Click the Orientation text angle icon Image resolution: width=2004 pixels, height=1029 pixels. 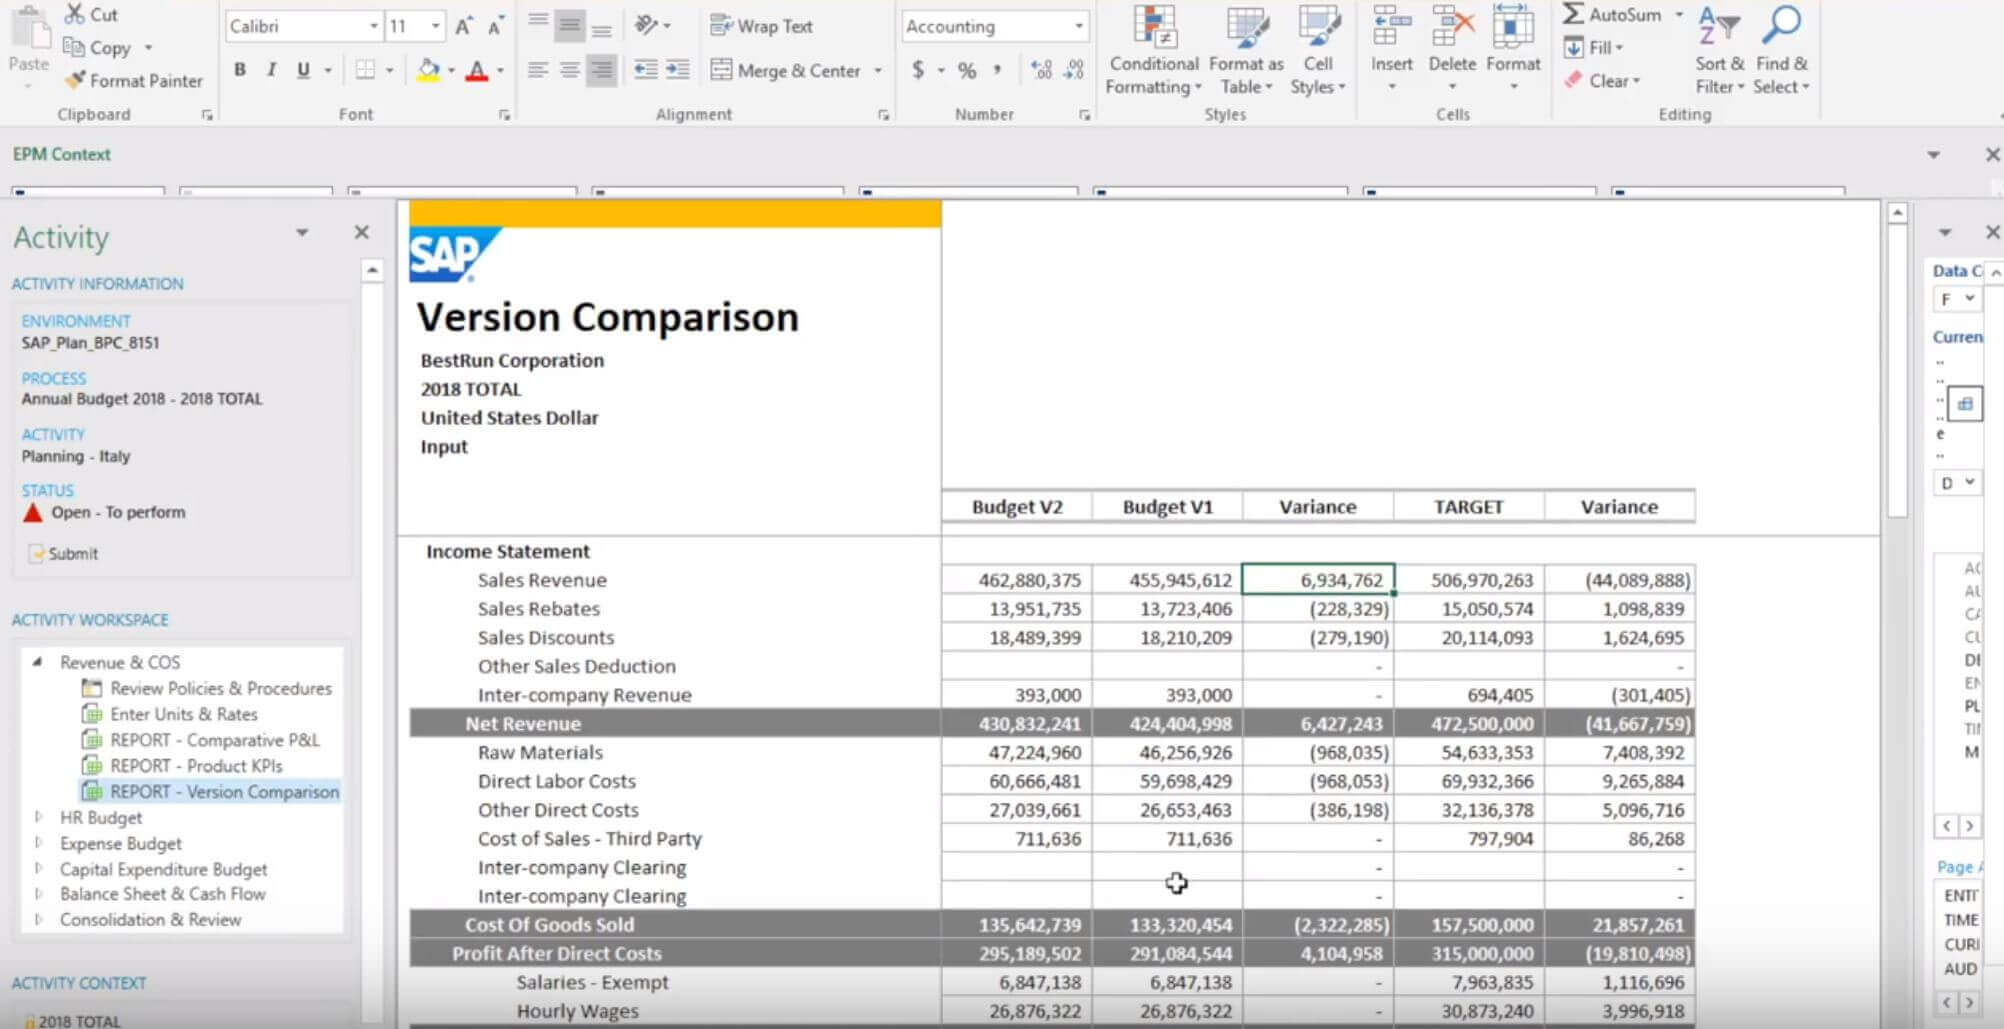647,25
